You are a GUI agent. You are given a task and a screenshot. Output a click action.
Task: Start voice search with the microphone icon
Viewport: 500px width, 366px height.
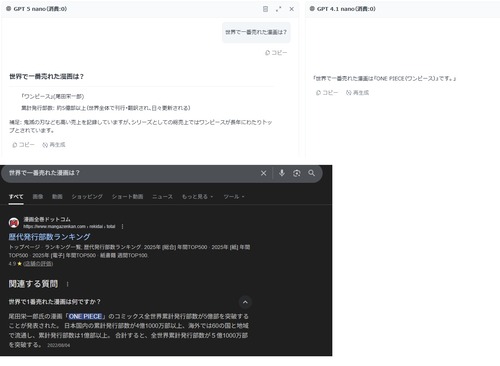(282, 173)
